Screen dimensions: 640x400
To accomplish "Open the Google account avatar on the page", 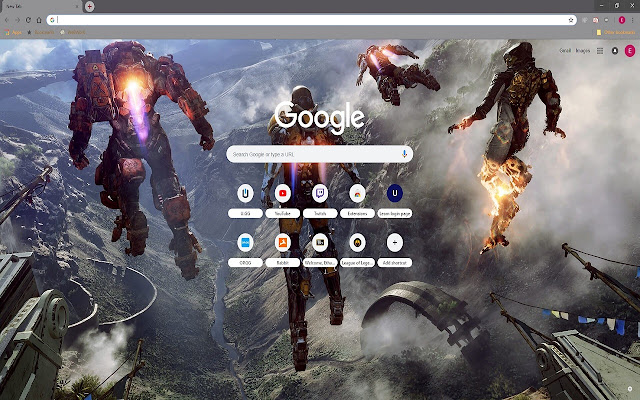I will point(630,51).
